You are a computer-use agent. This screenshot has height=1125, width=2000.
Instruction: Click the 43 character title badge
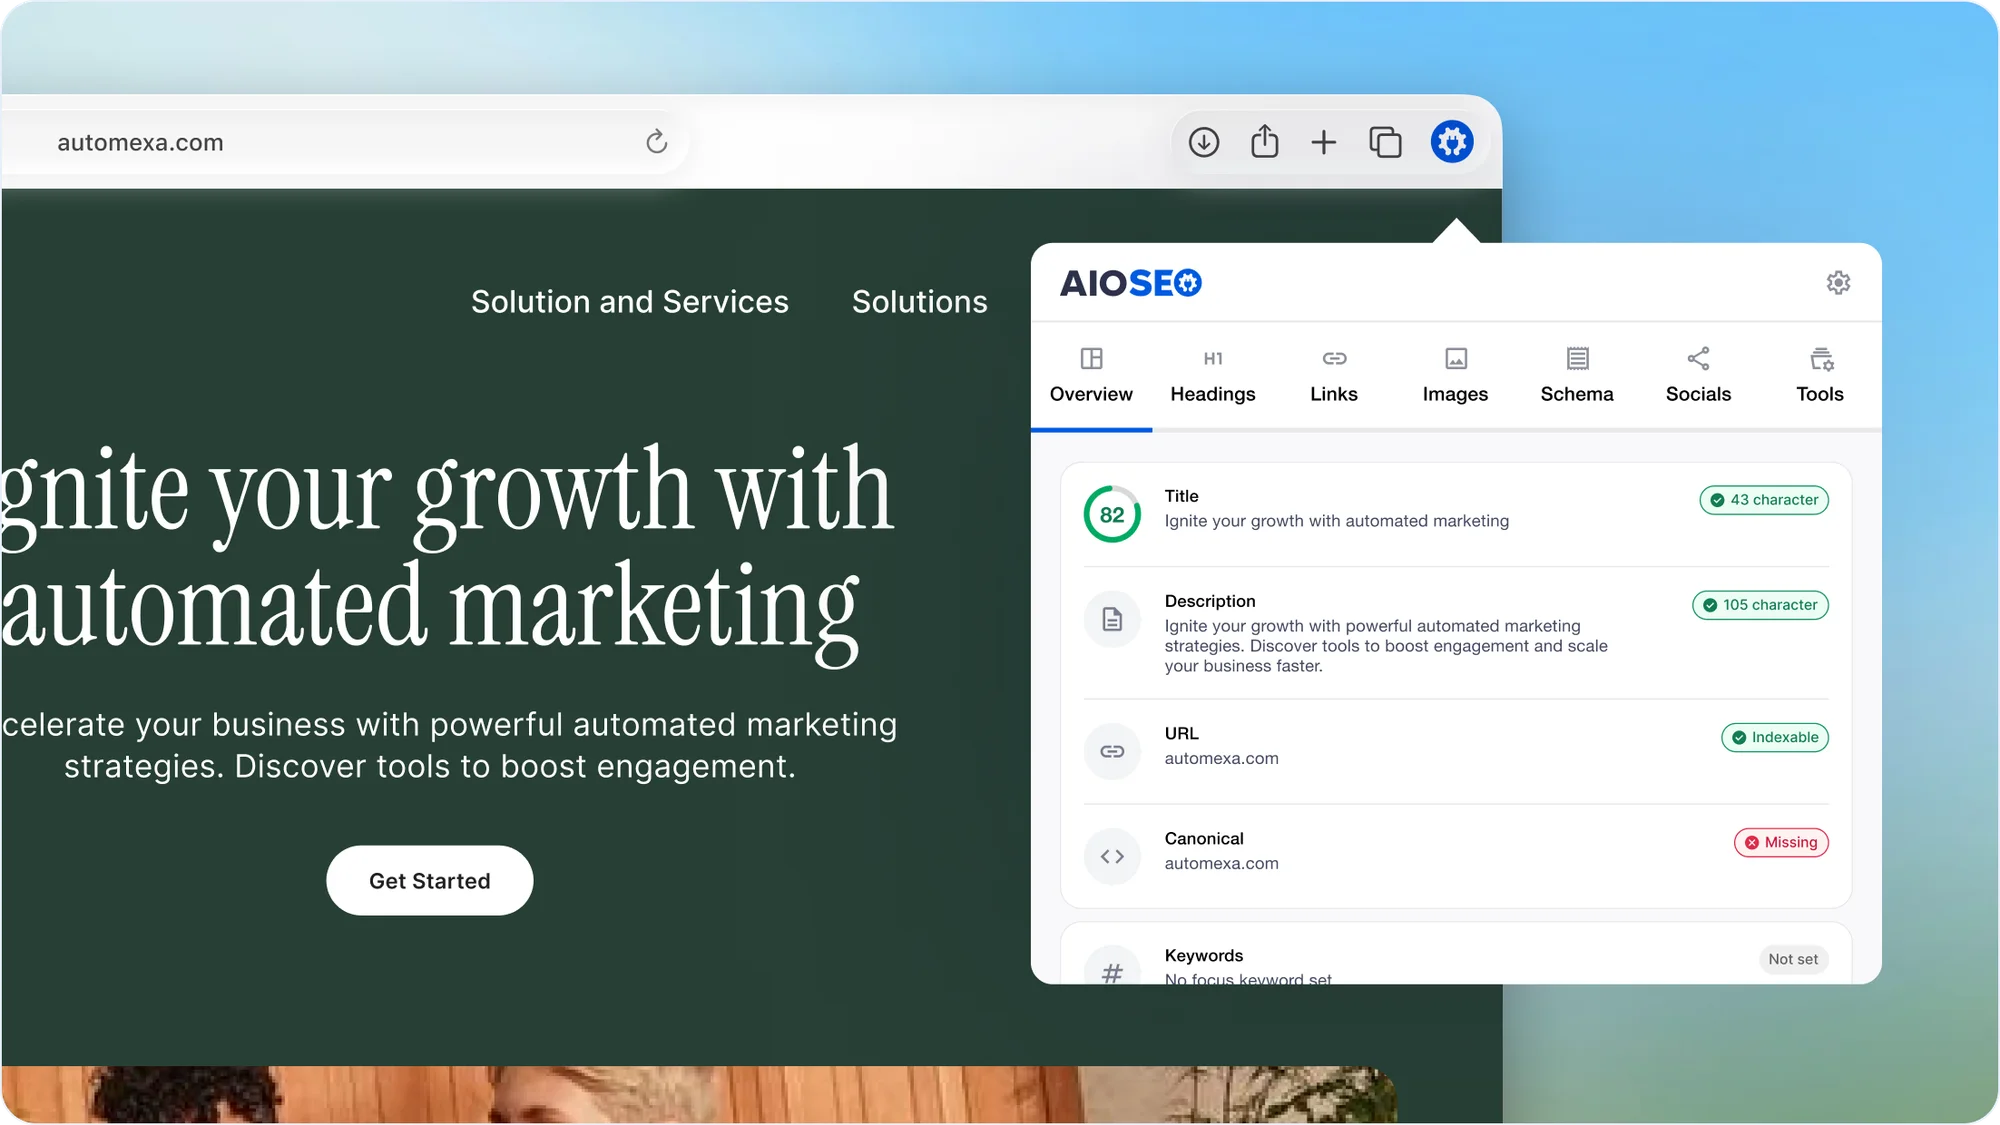point(1763,500)
